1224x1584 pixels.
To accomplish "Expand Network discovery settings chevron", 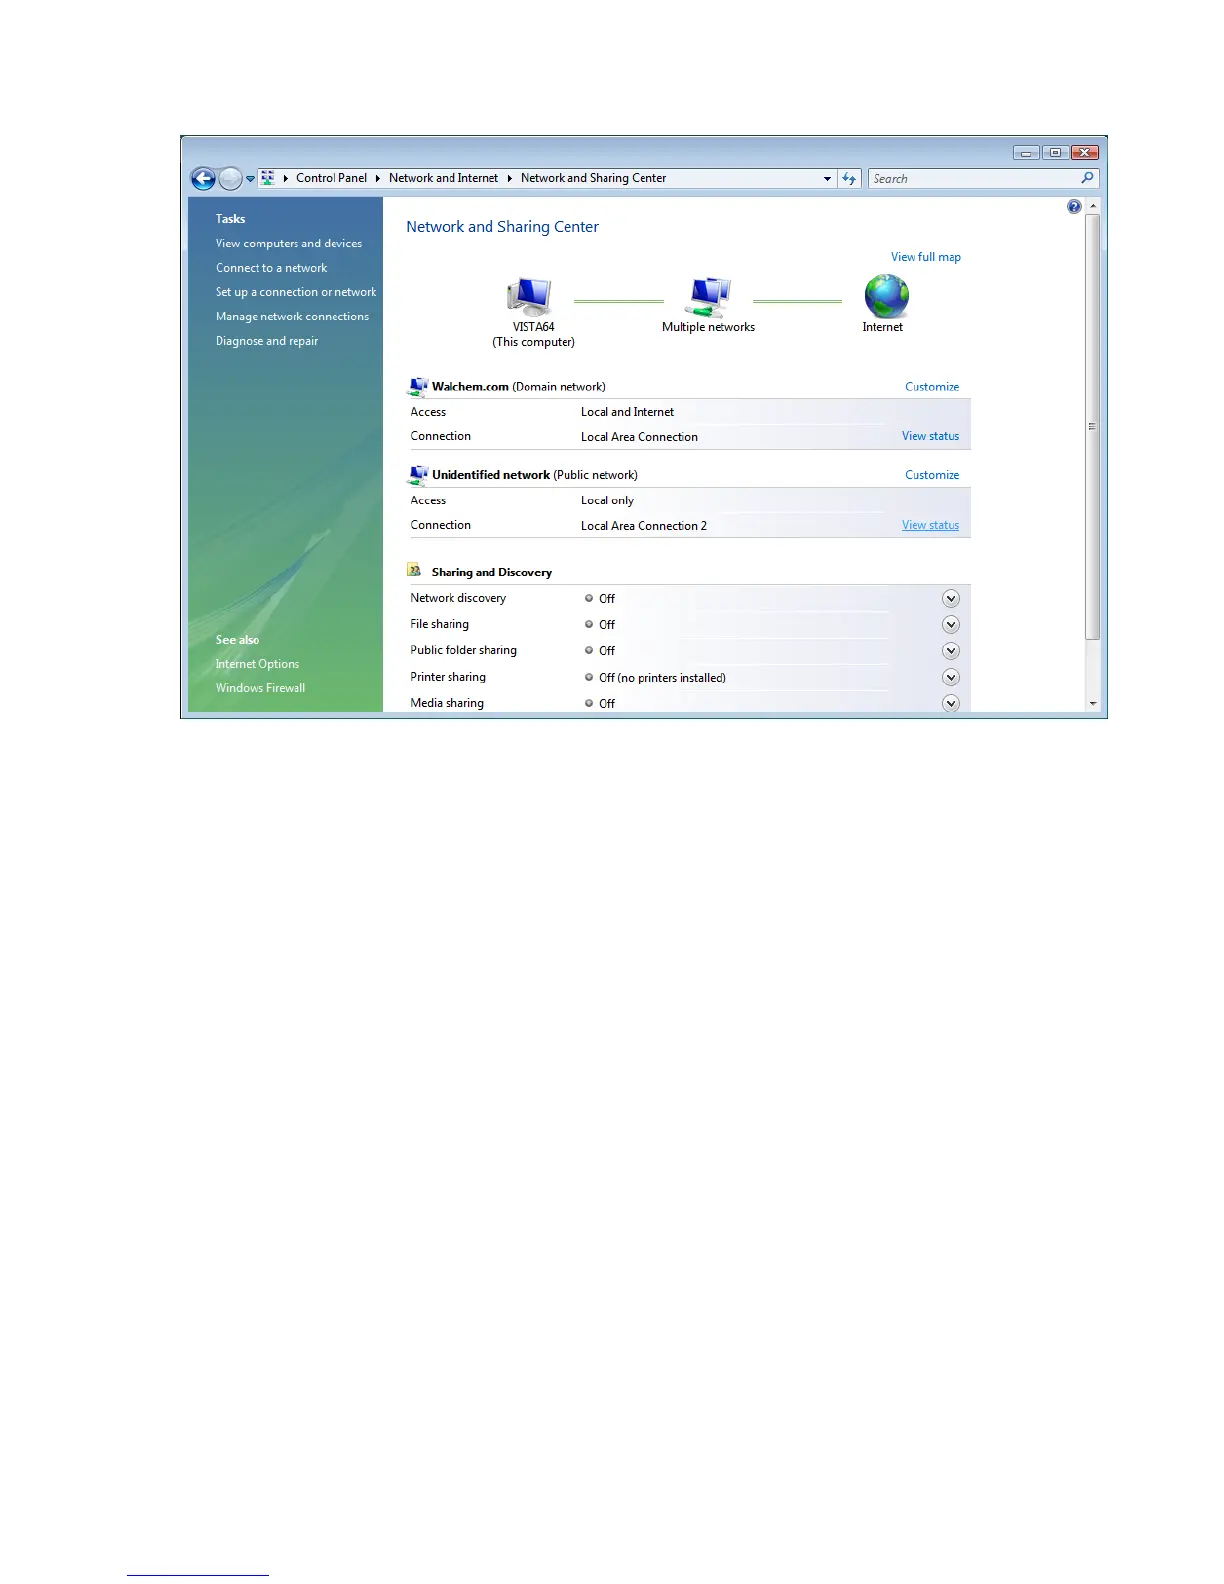I will tap(951, 598).
